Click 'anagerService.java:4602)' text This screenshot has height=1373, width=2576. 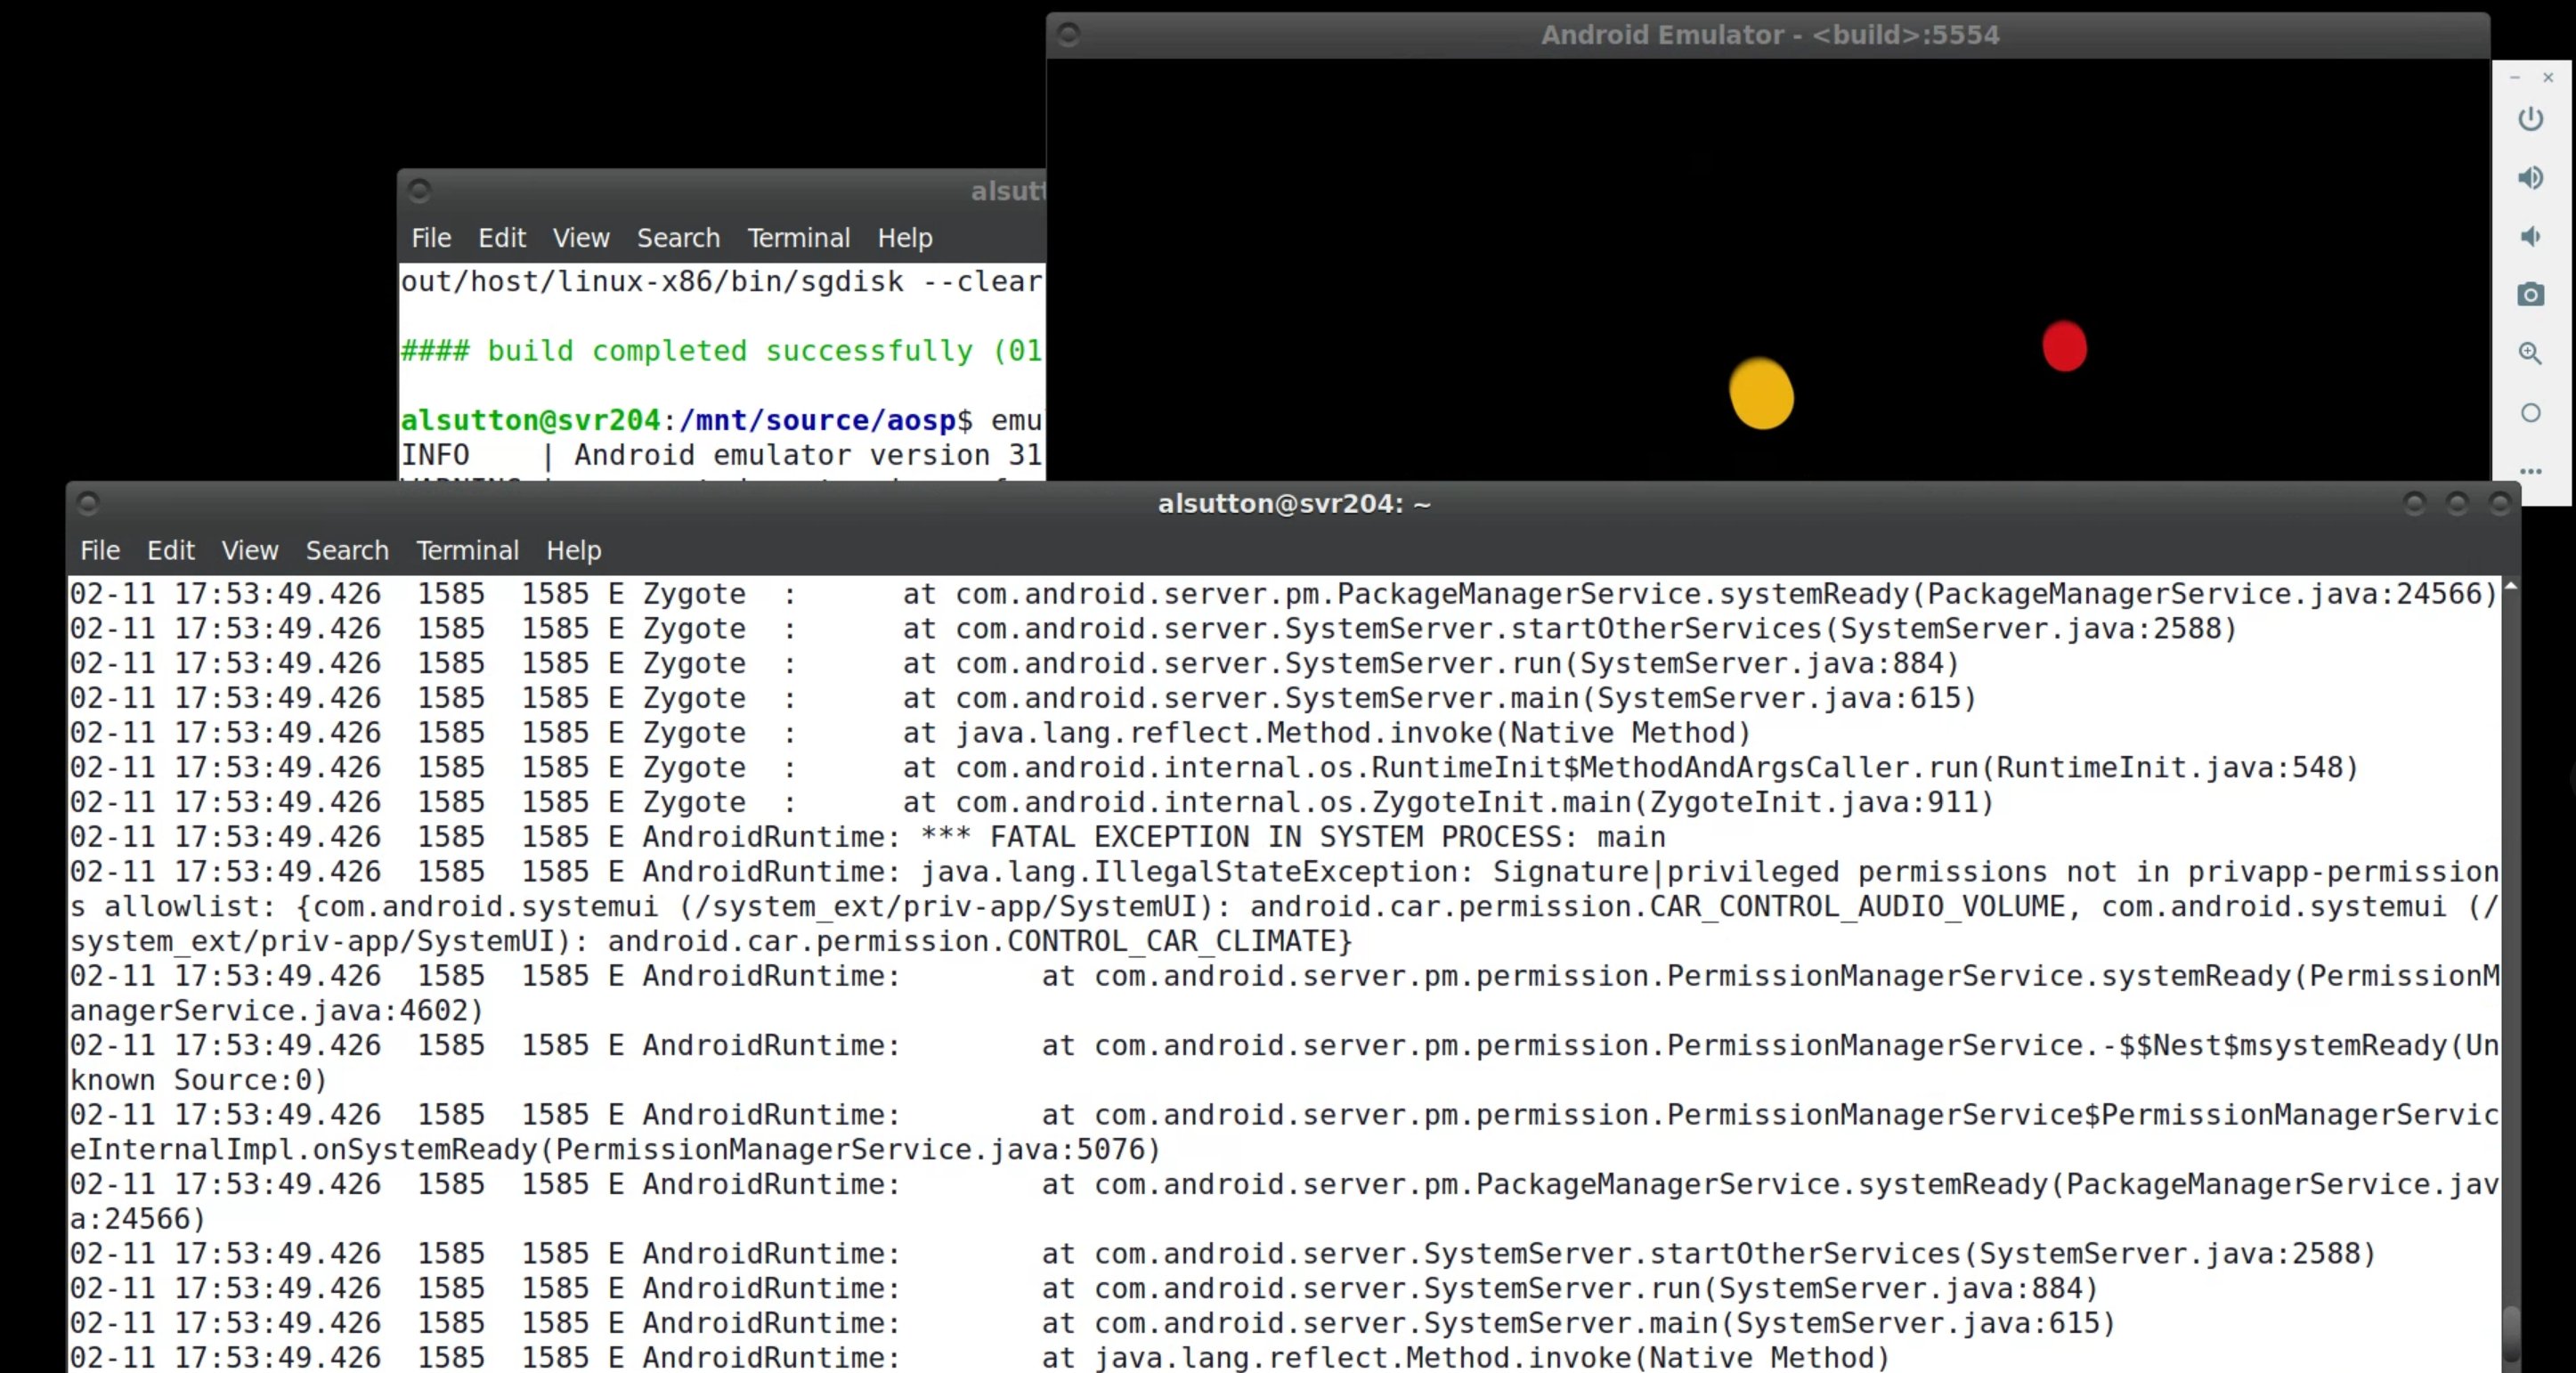coord(277,1011)
